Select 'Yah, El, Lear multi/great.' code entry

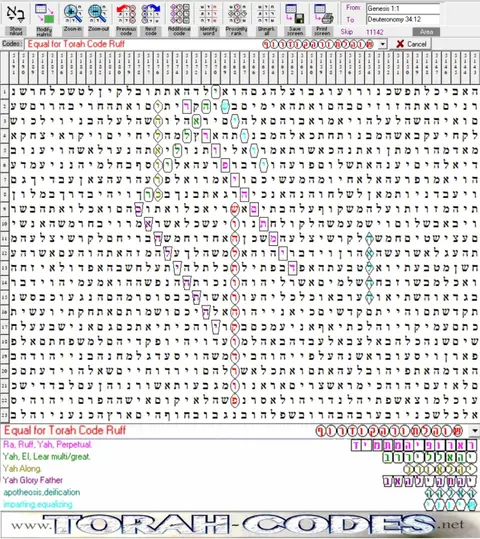click(x=46, y=456)
